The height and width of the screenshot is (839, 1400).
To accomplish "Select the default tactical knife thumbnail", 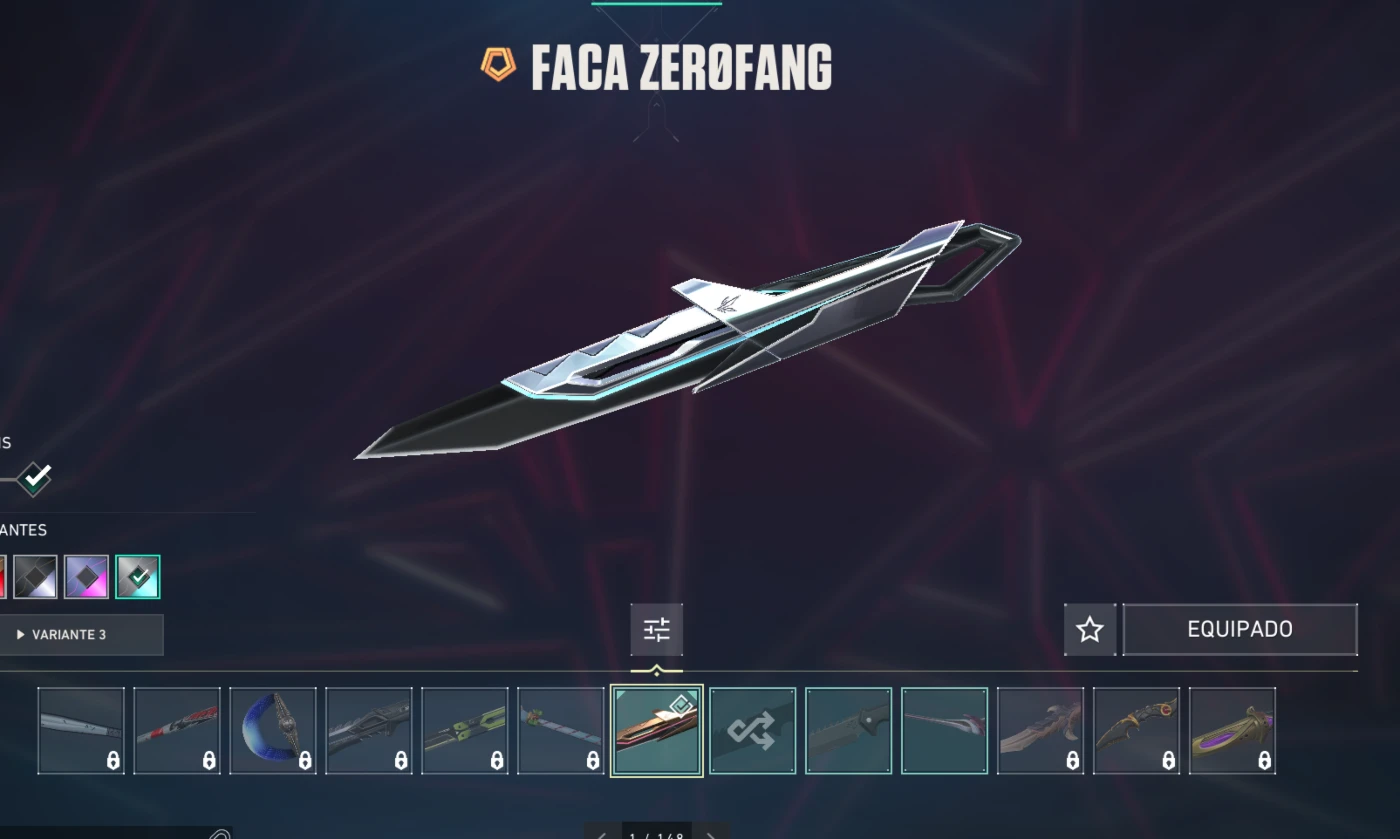I will (849, 731).
